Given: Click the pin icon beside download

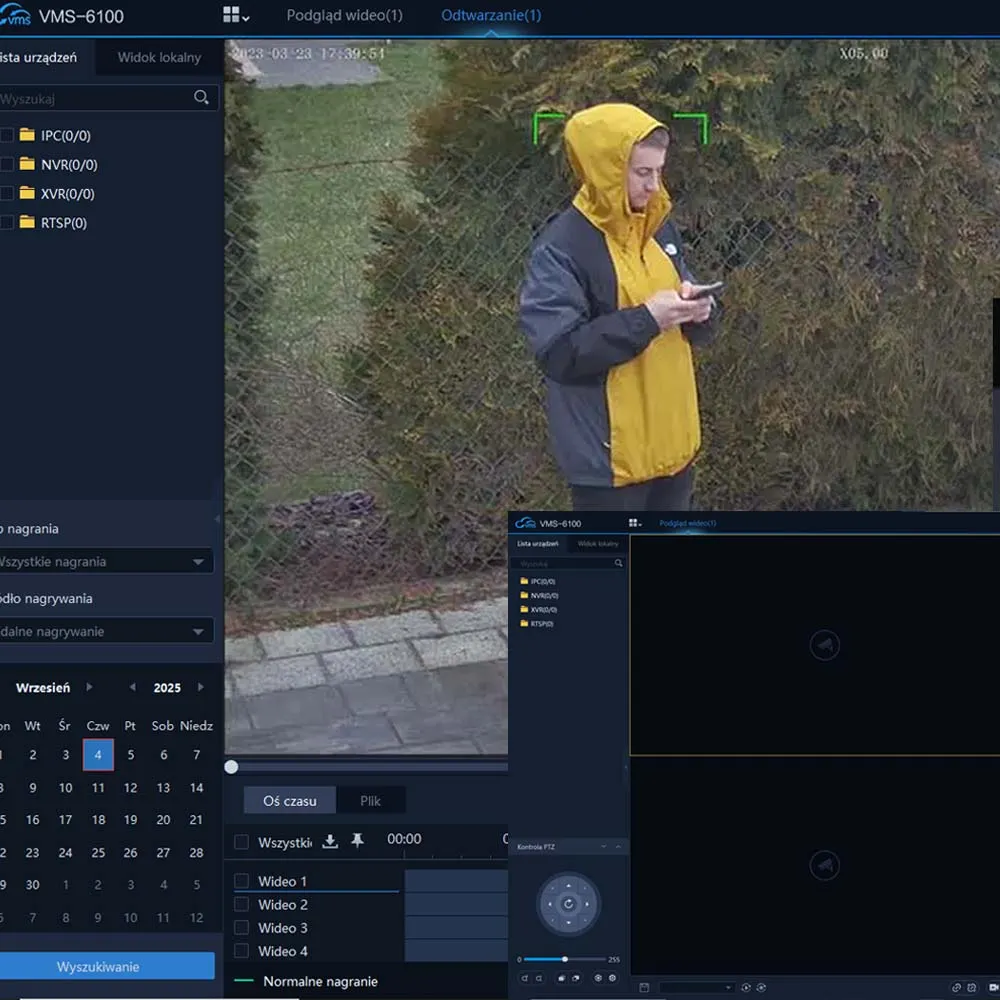Looking at the screenshot, I should pyautogui.click(x=357, y=842).
